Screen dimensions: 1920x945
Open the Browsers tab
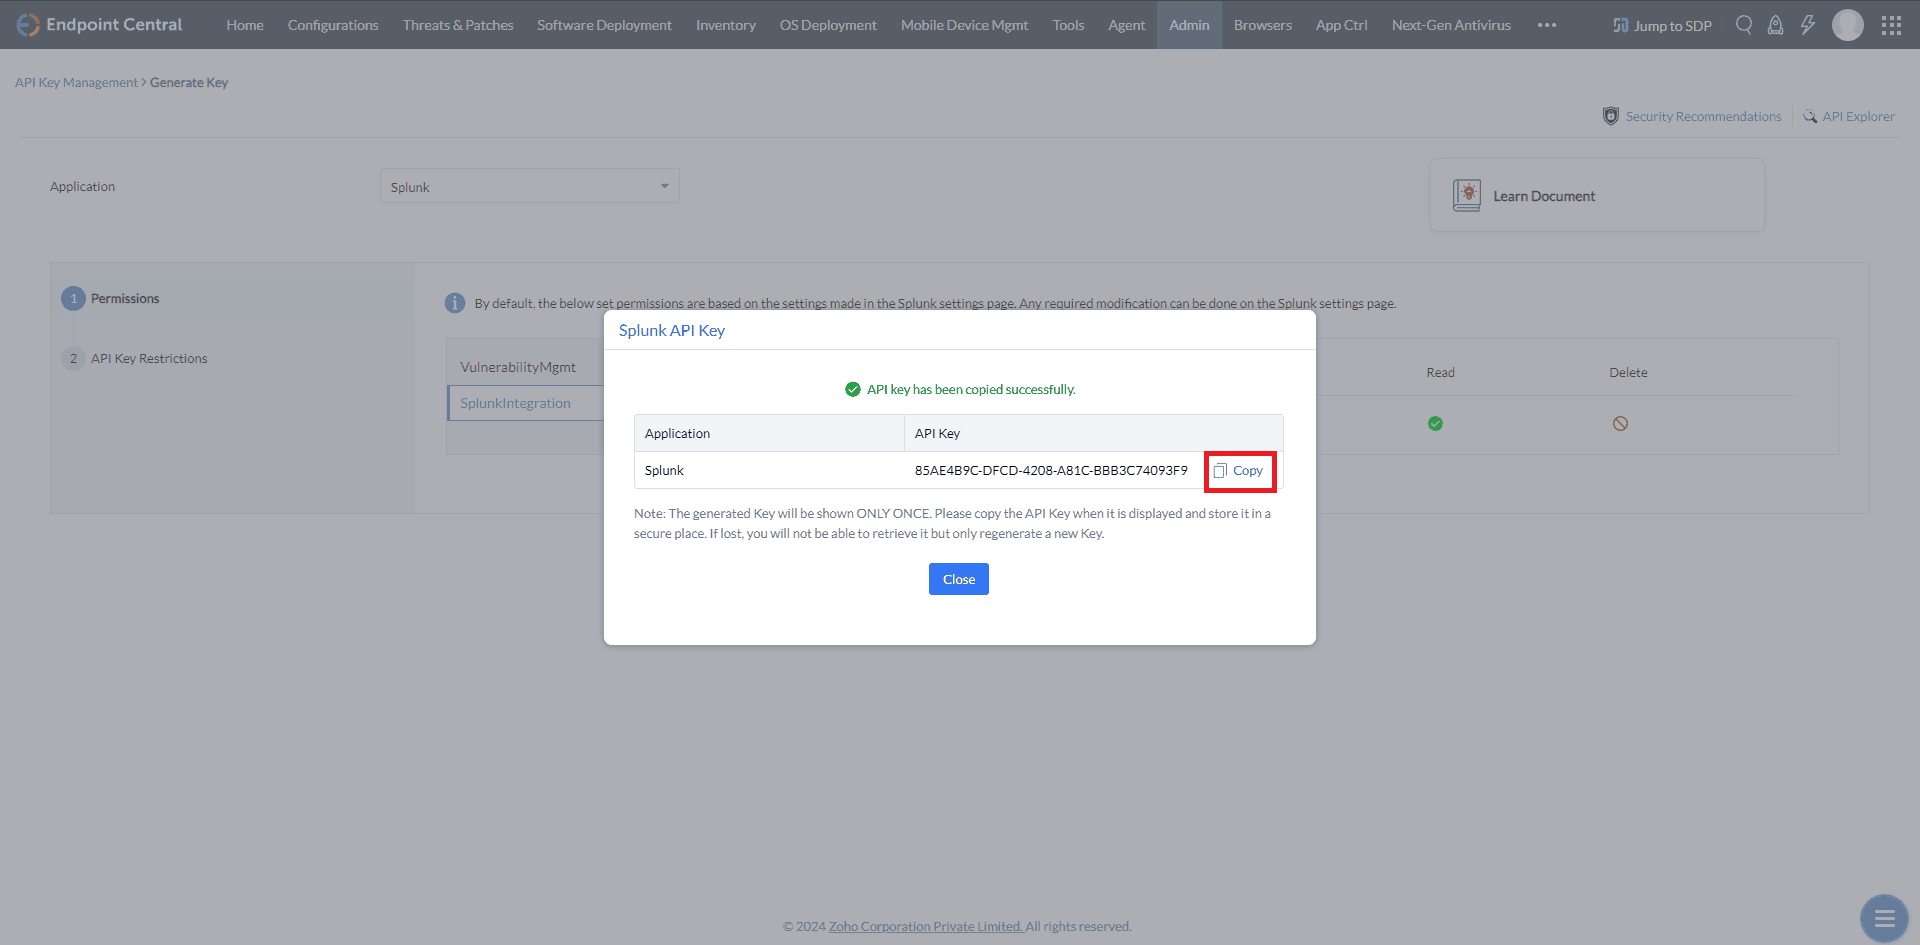click(1263, 25)
